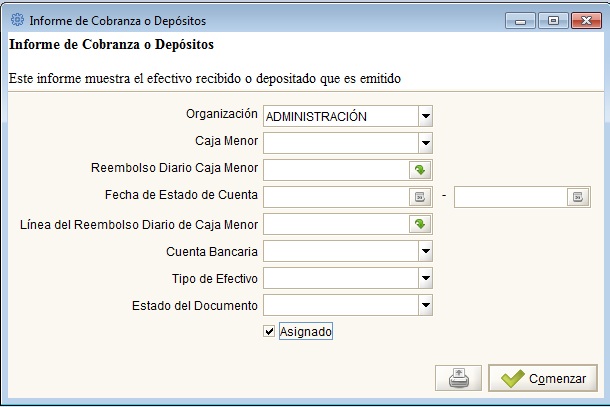
Task: Click the end date input field
Action: point(510,197)
